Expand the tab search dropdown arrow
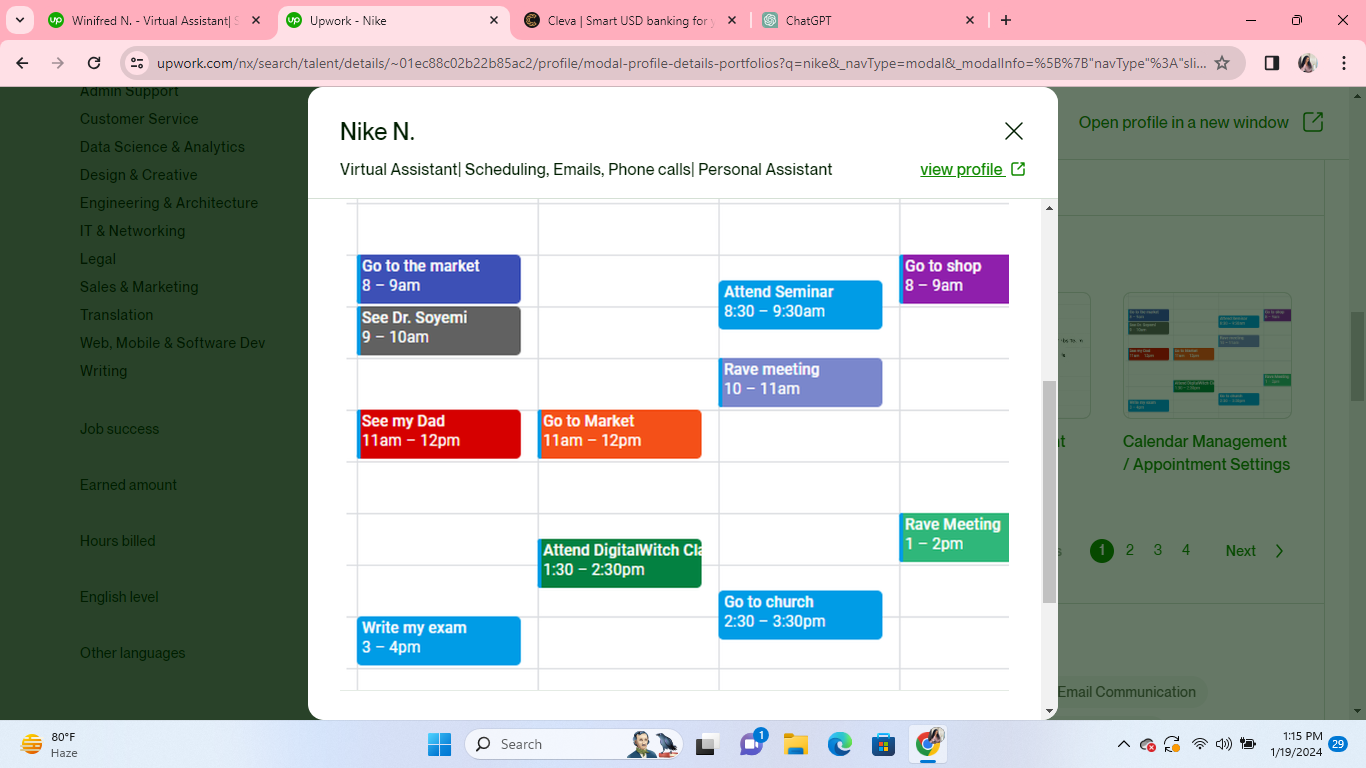The image size is (1366, 768). point(20,20)
